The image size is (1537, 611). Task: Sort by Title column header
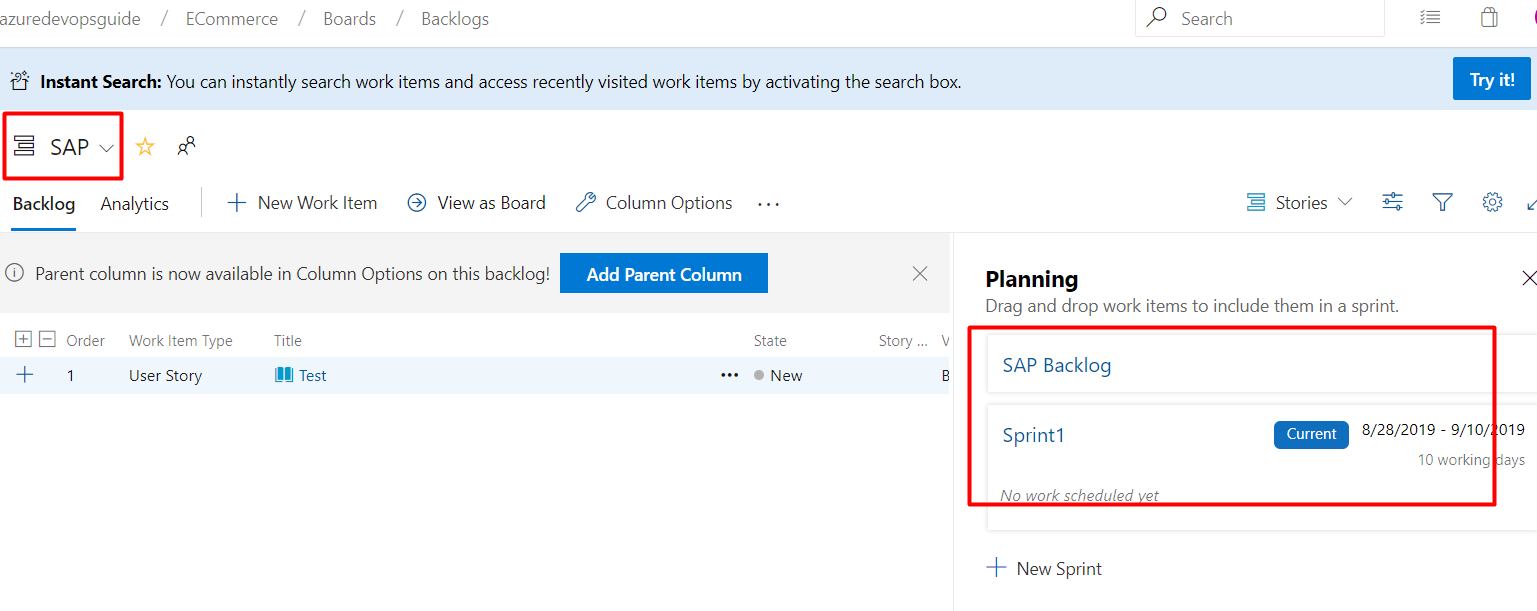pos(288,341)
